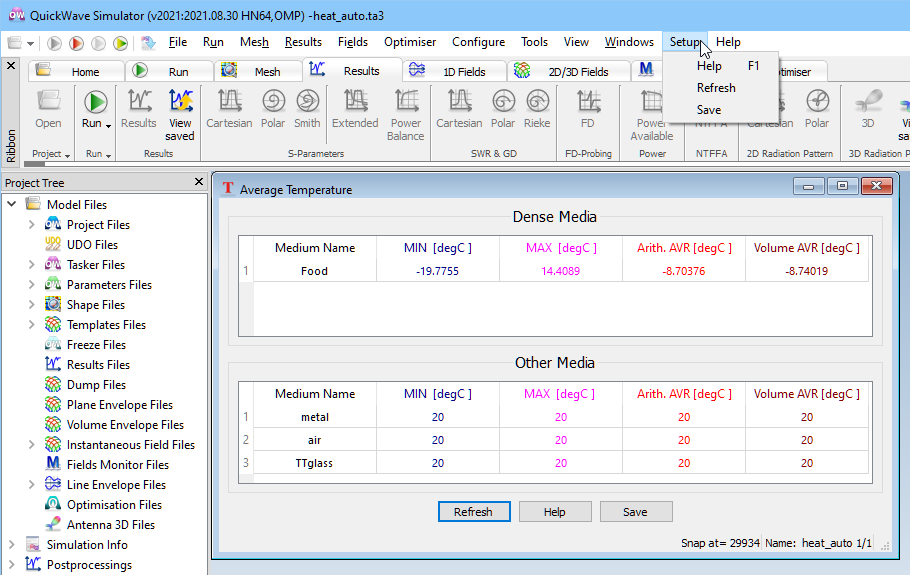Click Refresh in Average Temperature window
The width and height of the screenshot is (910, 575).
(474, 512)
